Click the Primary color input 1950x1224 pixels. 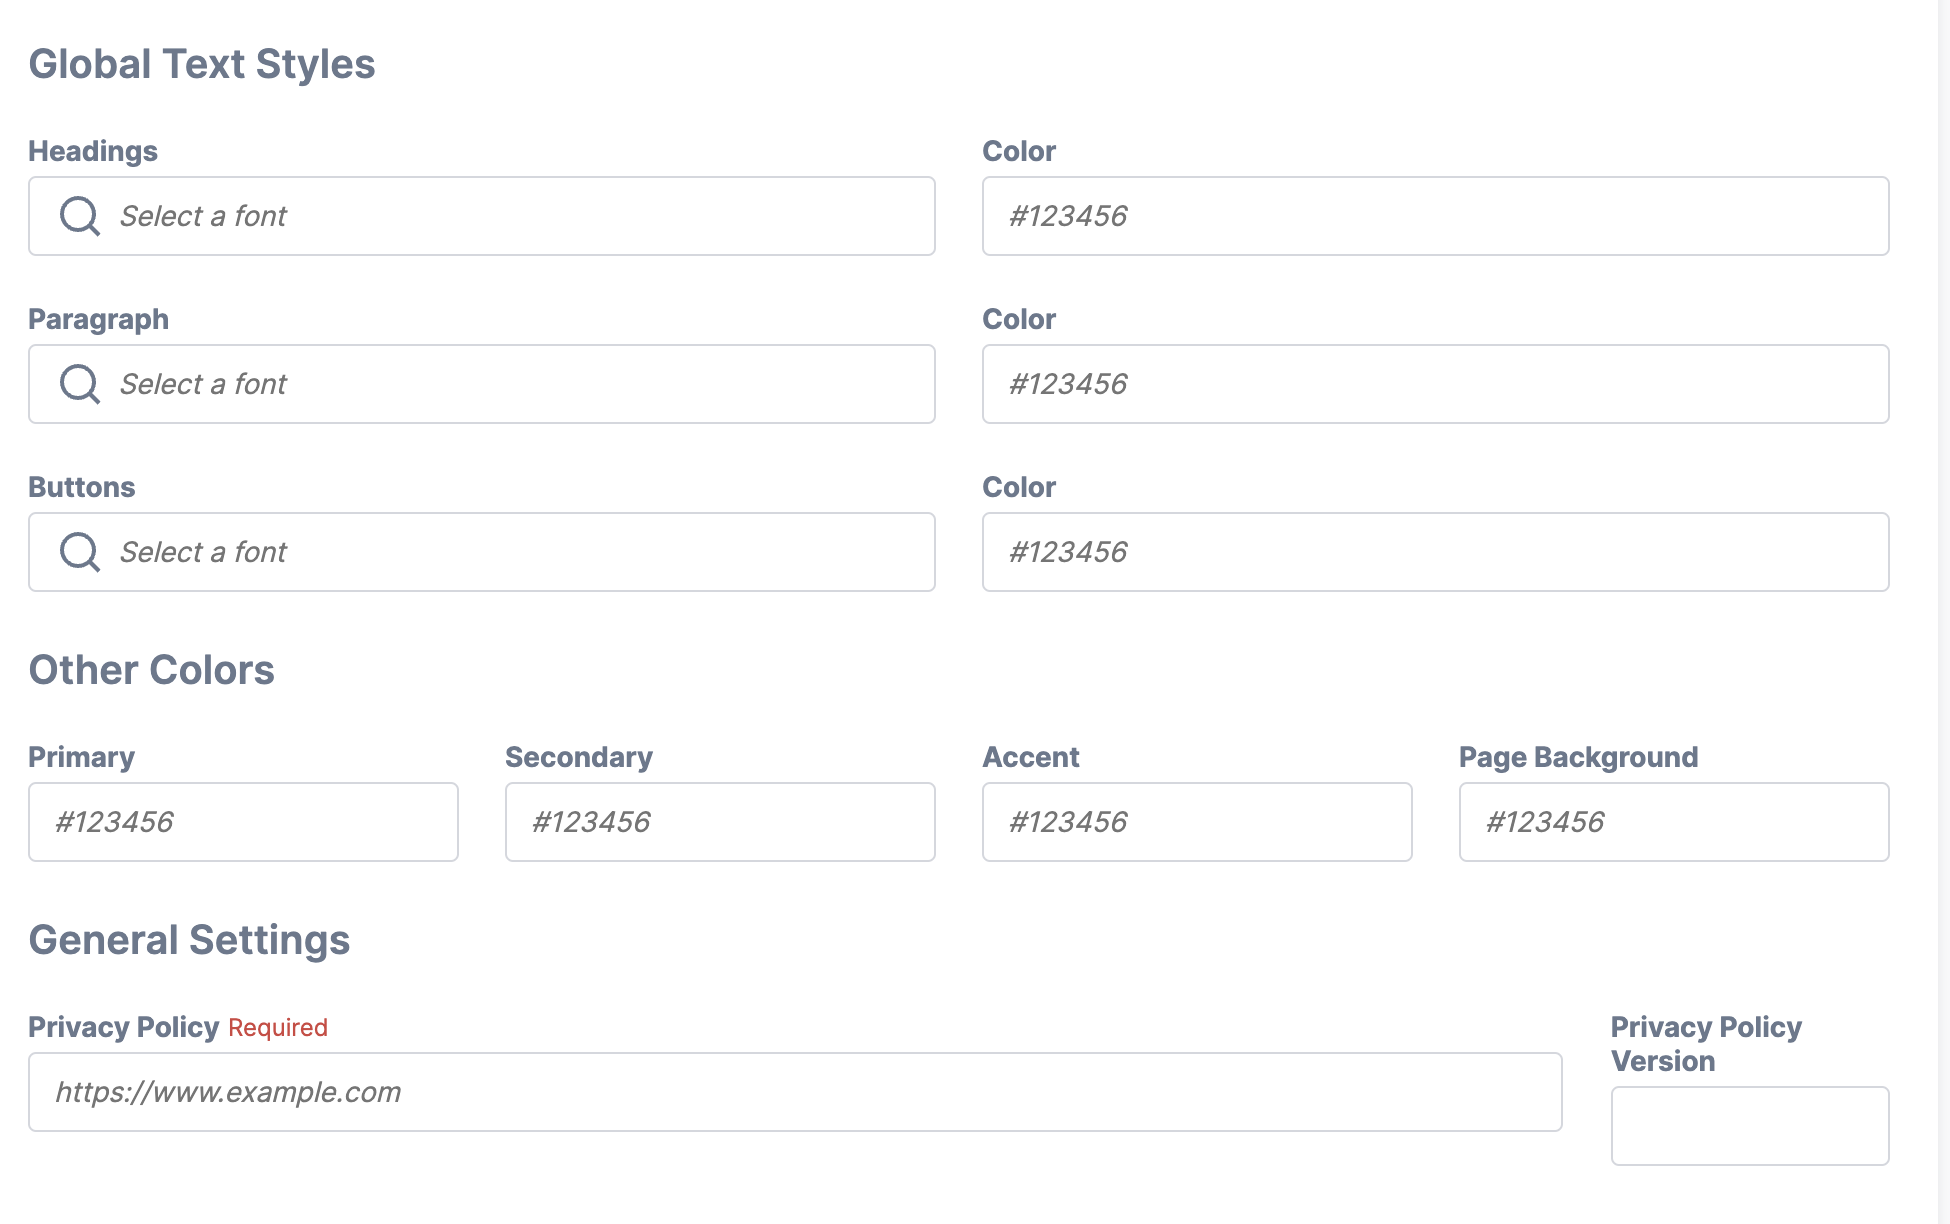(x=243, y=822)
